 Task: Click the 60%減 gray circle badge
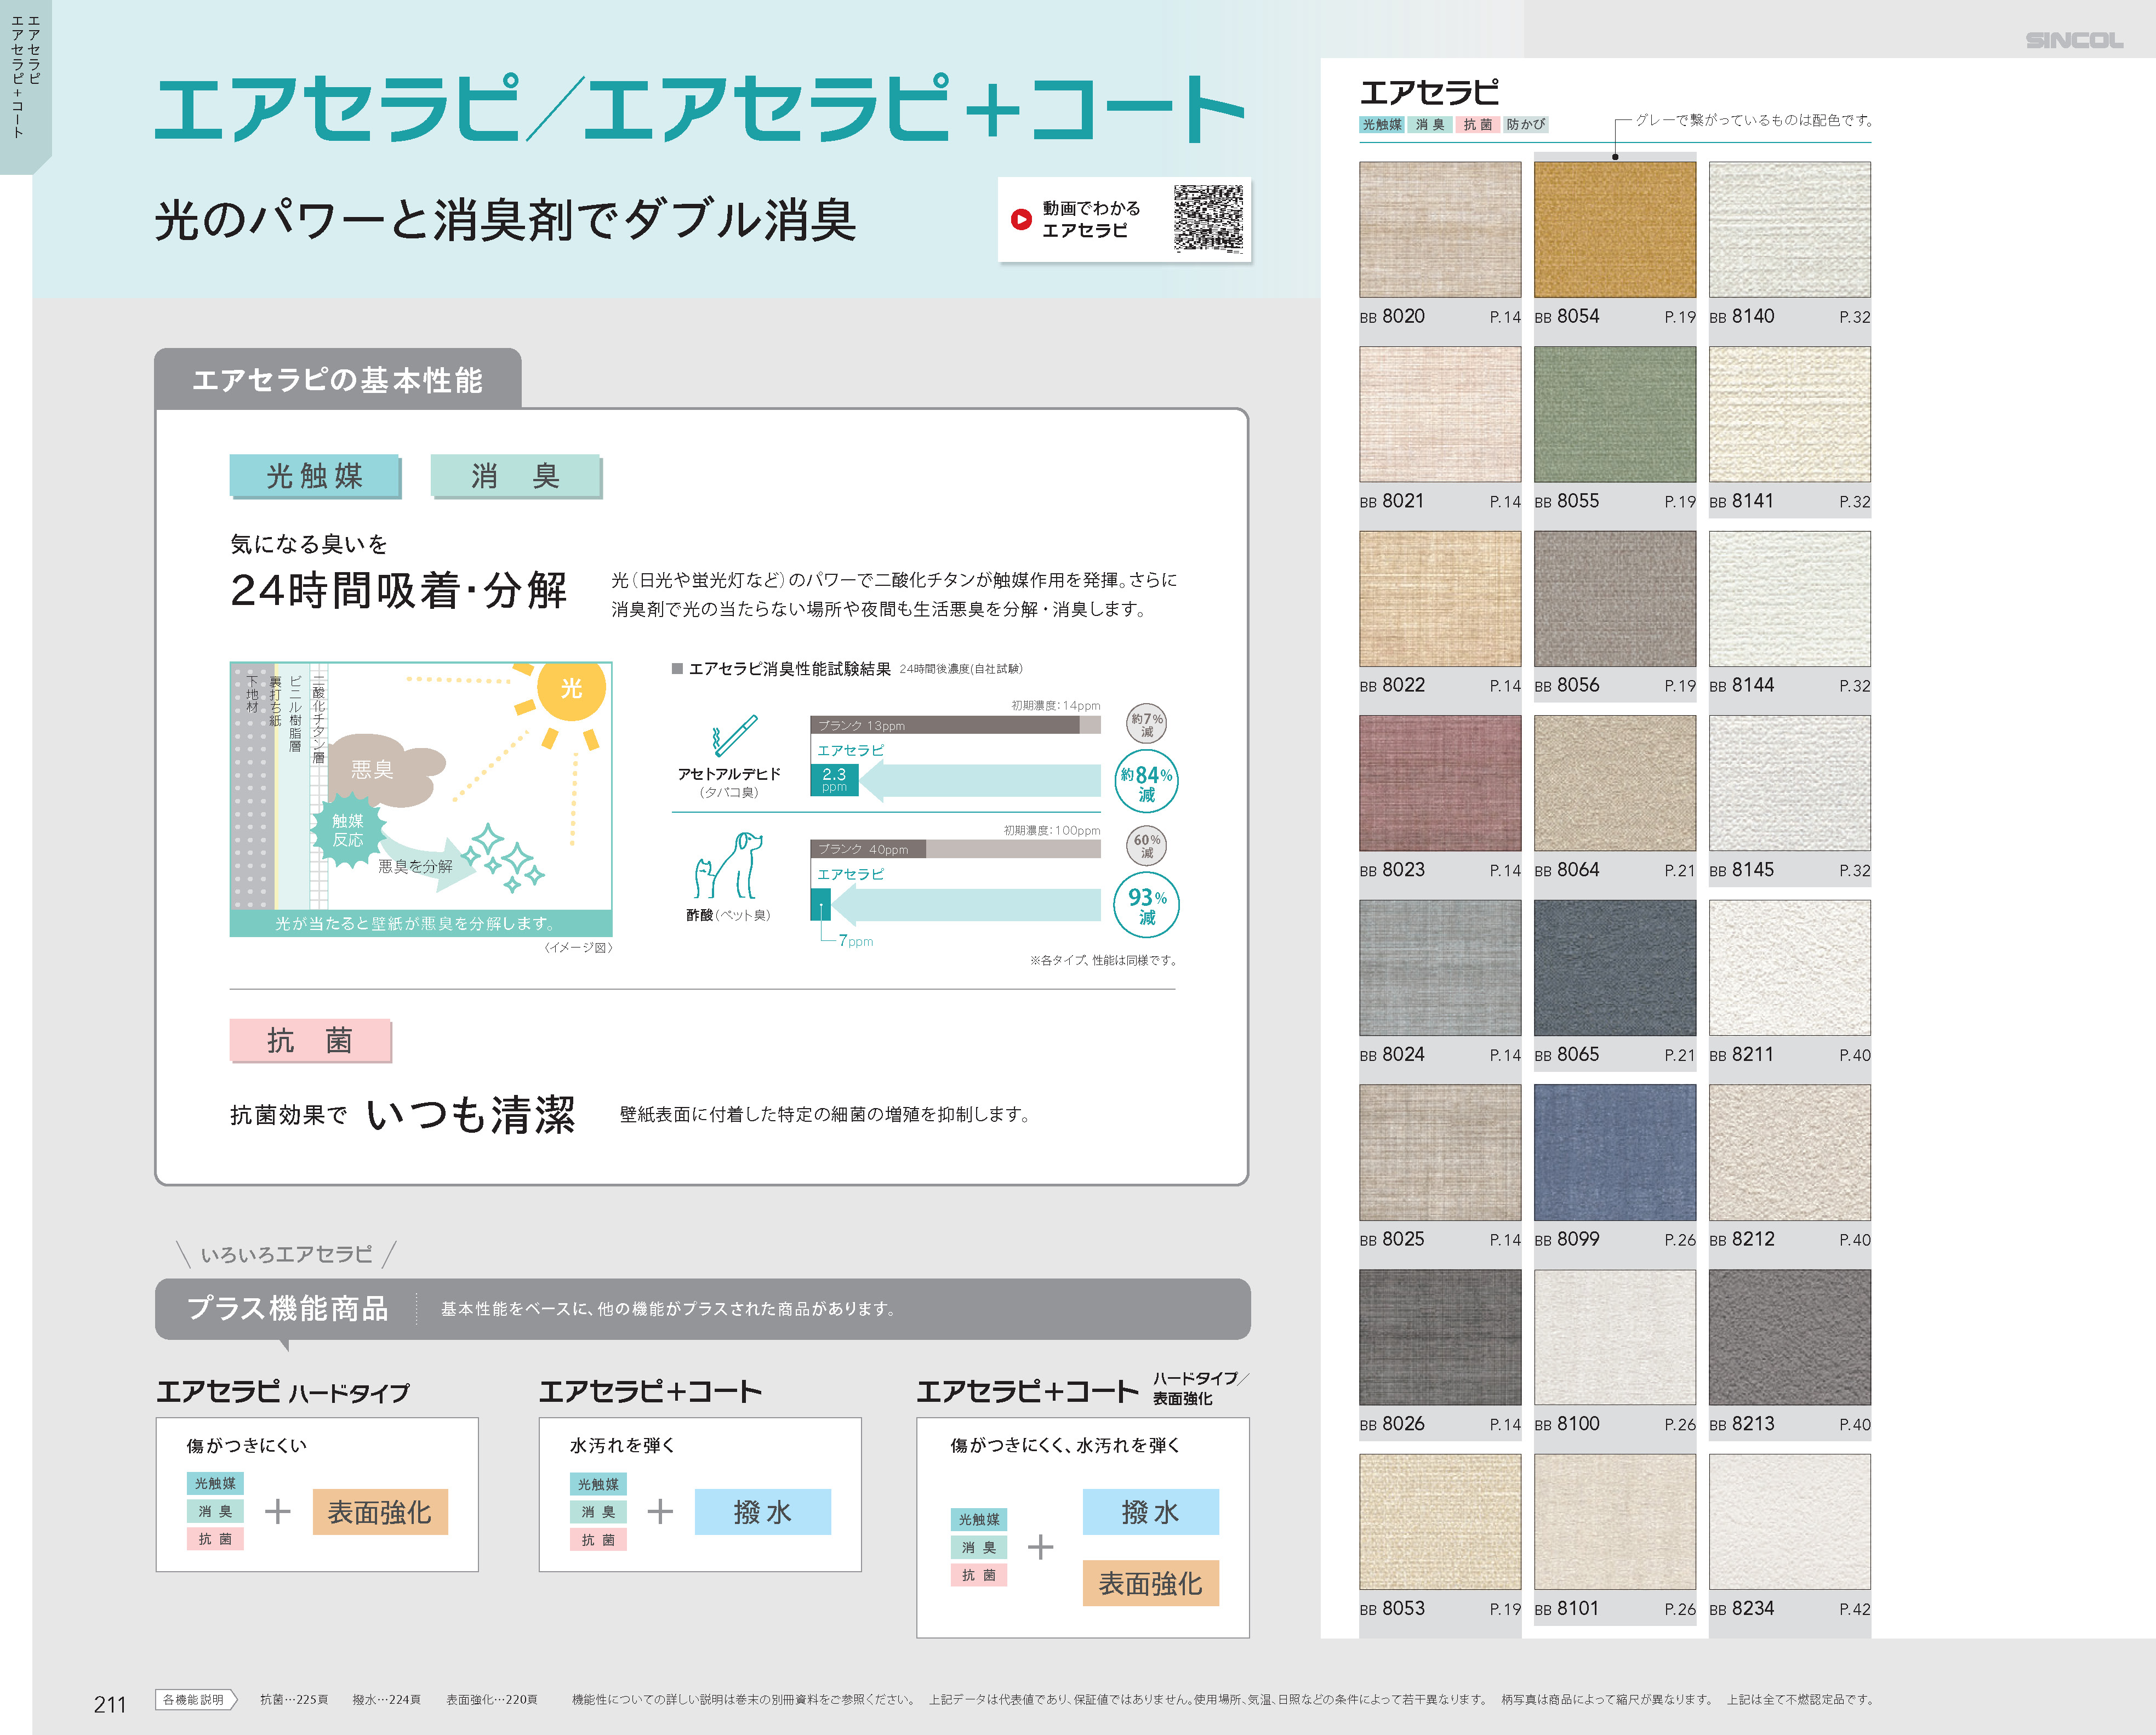click(x=1146, y=846)
